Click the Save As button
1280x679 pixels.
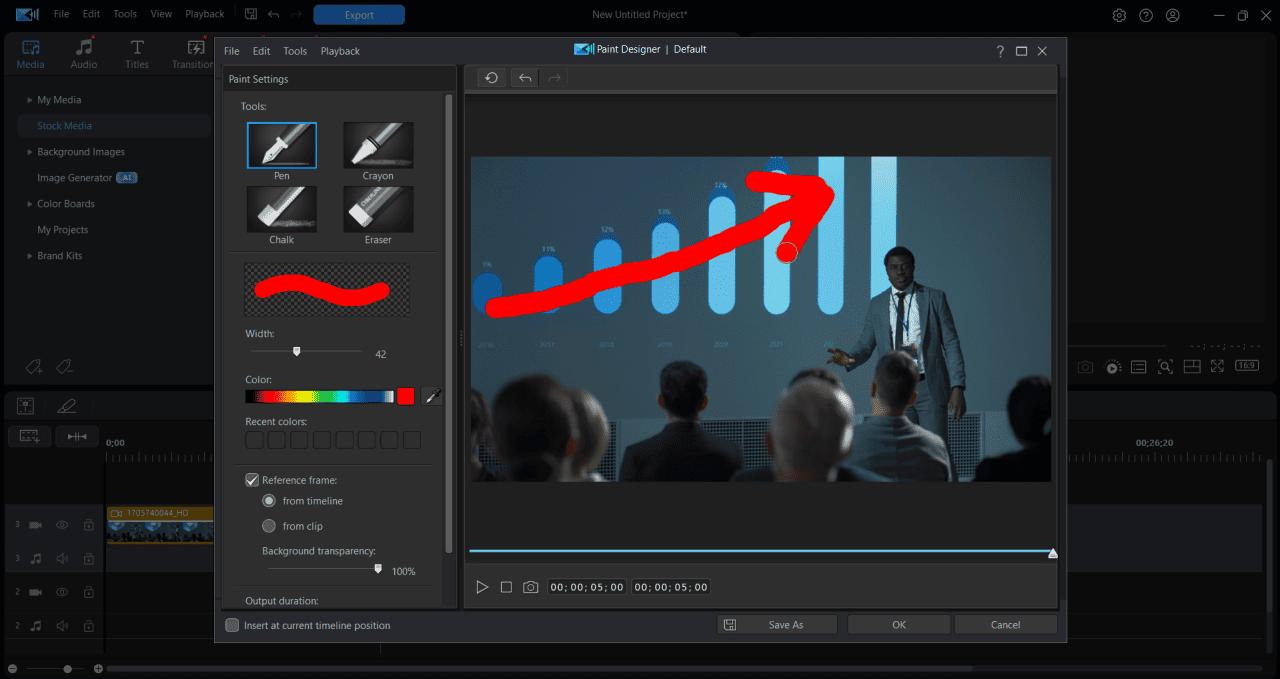pyautogui.click(x=777, y=624)
